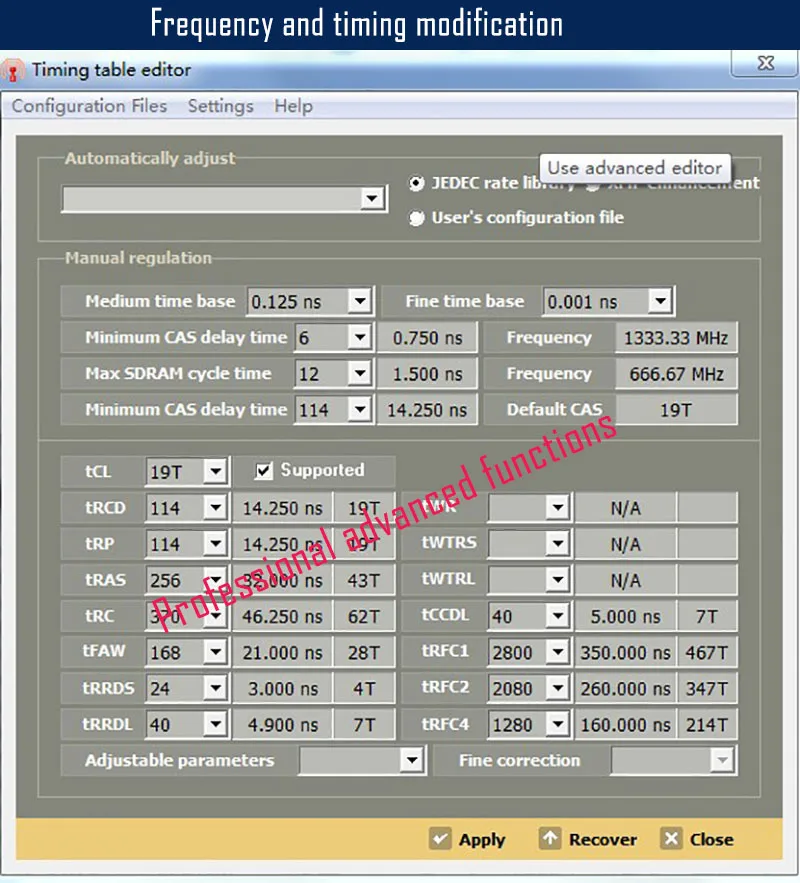
Task: Close the Timing table editor window
Action: pyautogui.click(x=765, y=63)
